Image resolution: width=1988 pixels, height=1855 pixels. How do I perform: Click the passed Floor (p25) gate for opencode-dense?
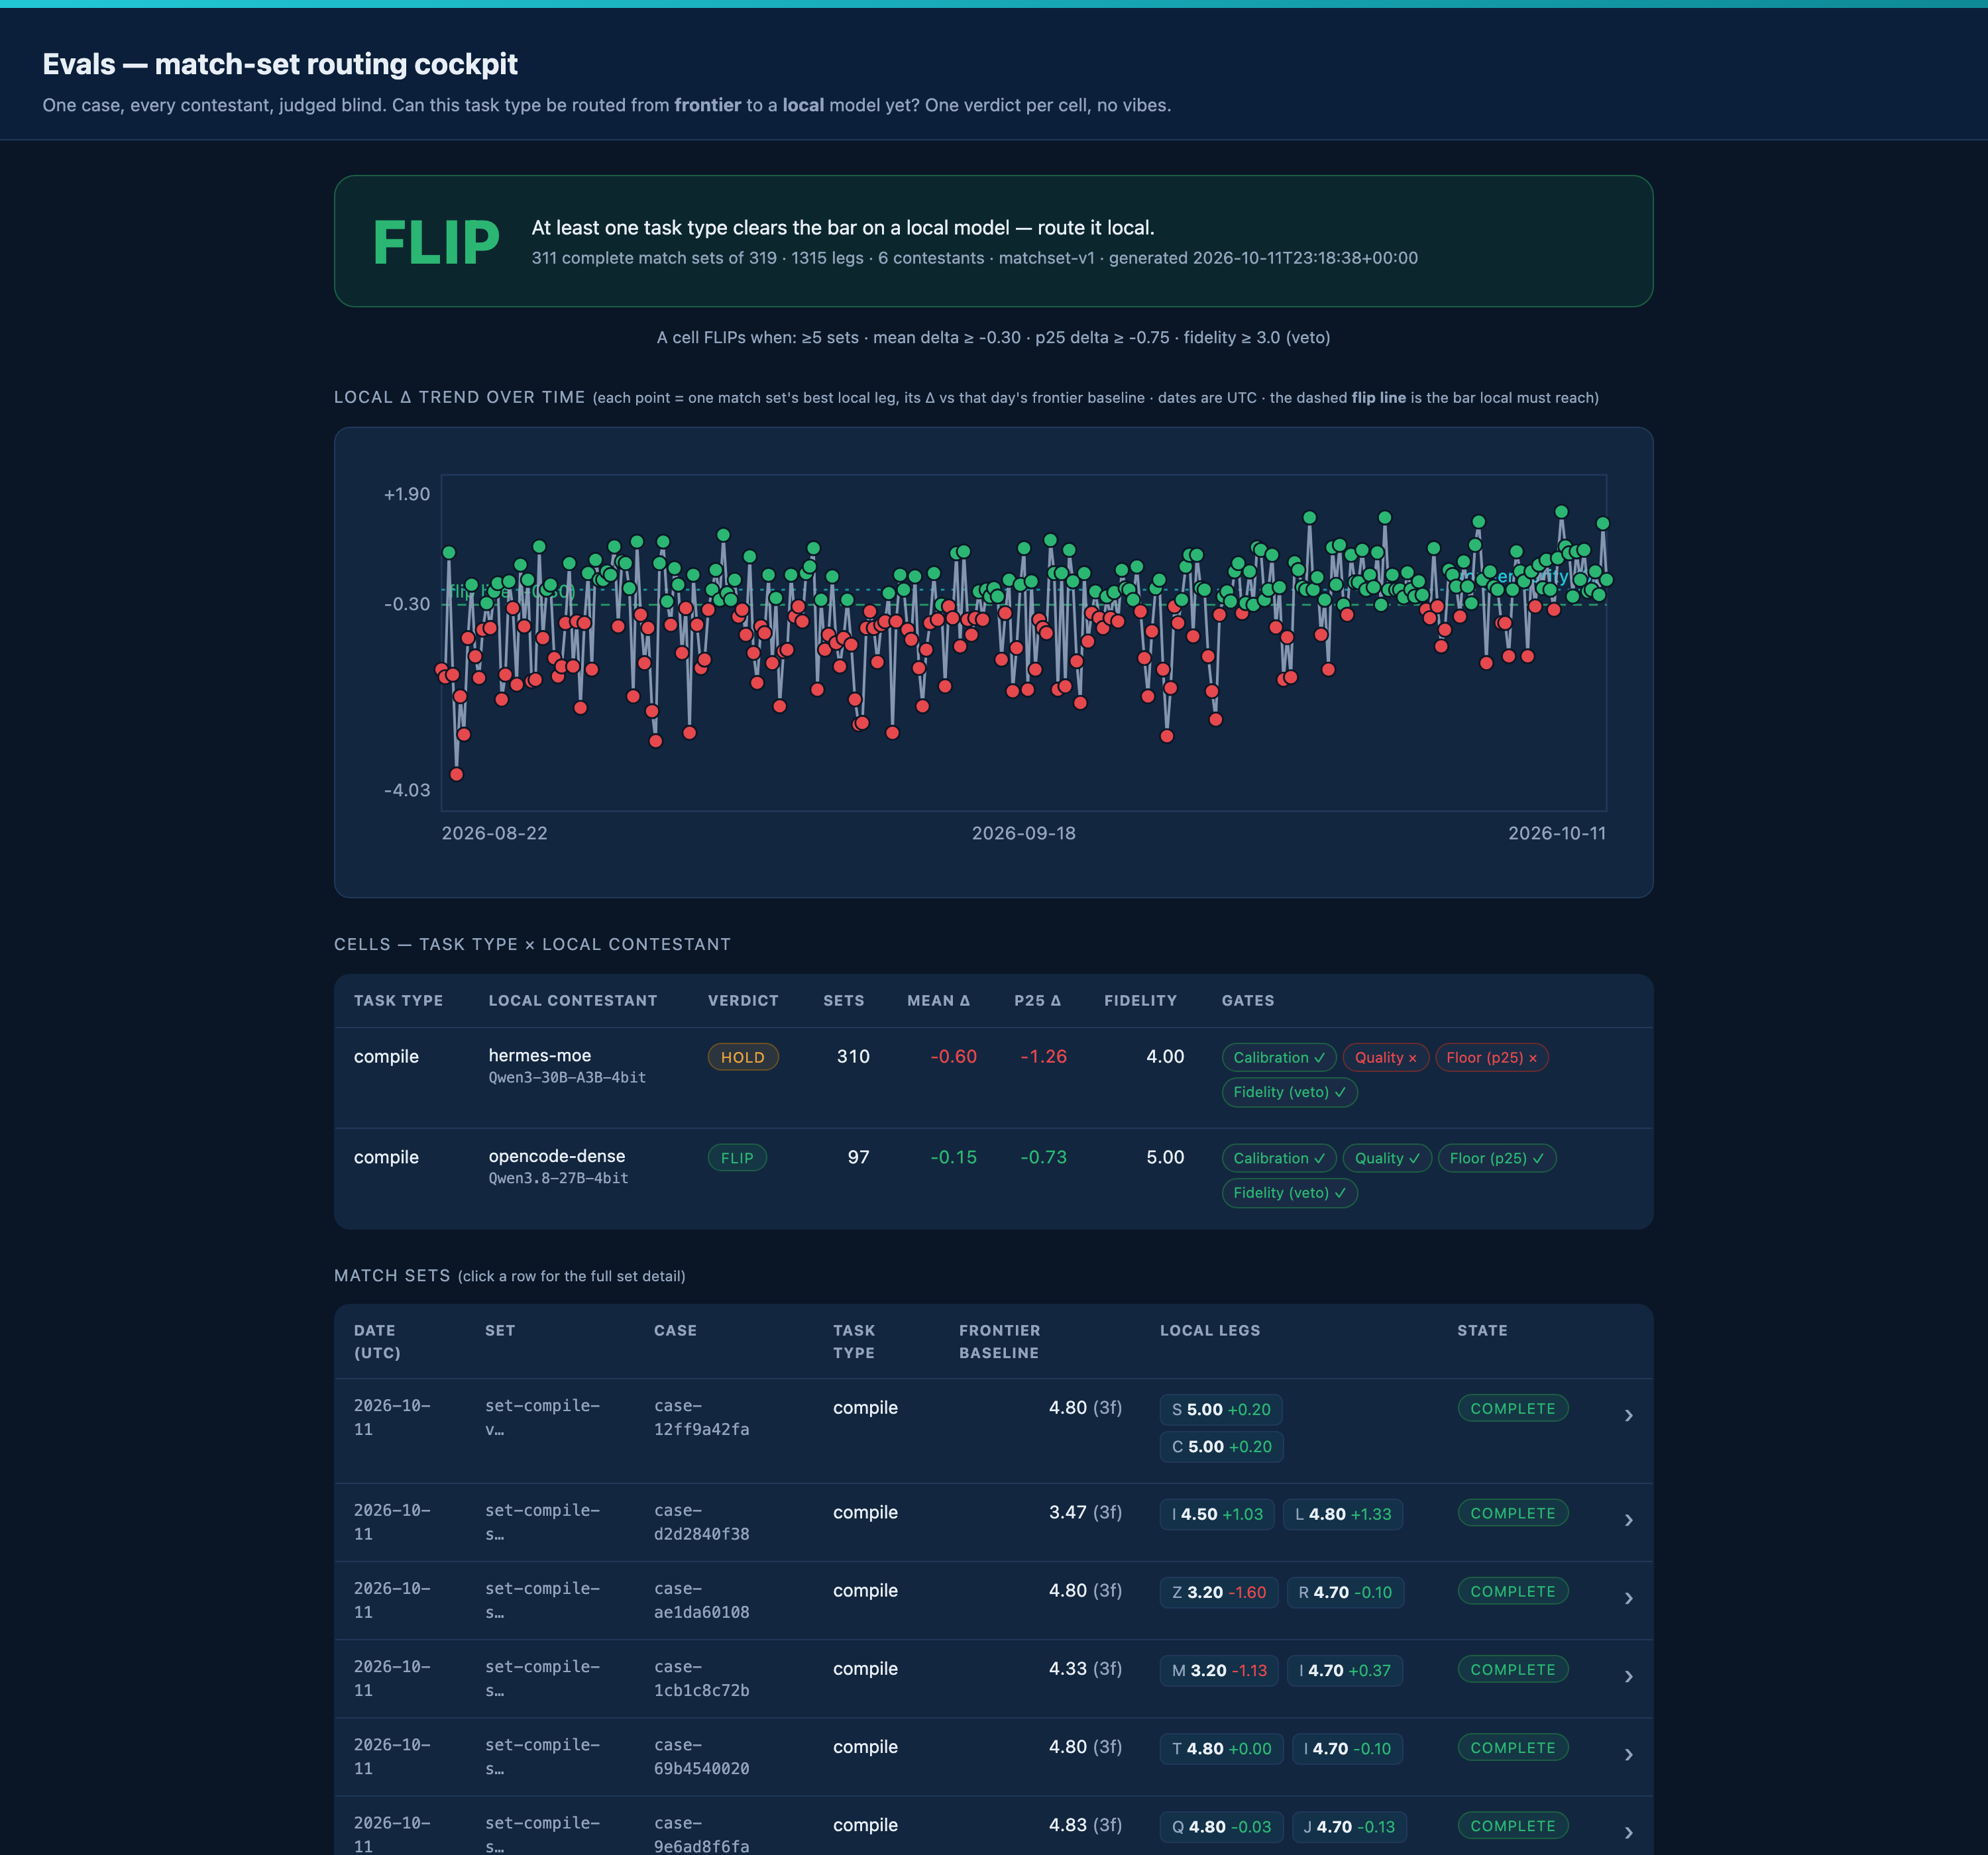click(x=1497, y=1158)
